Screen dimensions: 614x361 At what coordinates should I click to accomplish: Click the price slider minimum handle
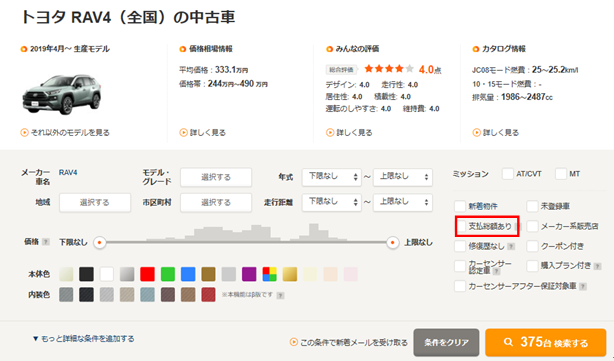pos(99,243)
